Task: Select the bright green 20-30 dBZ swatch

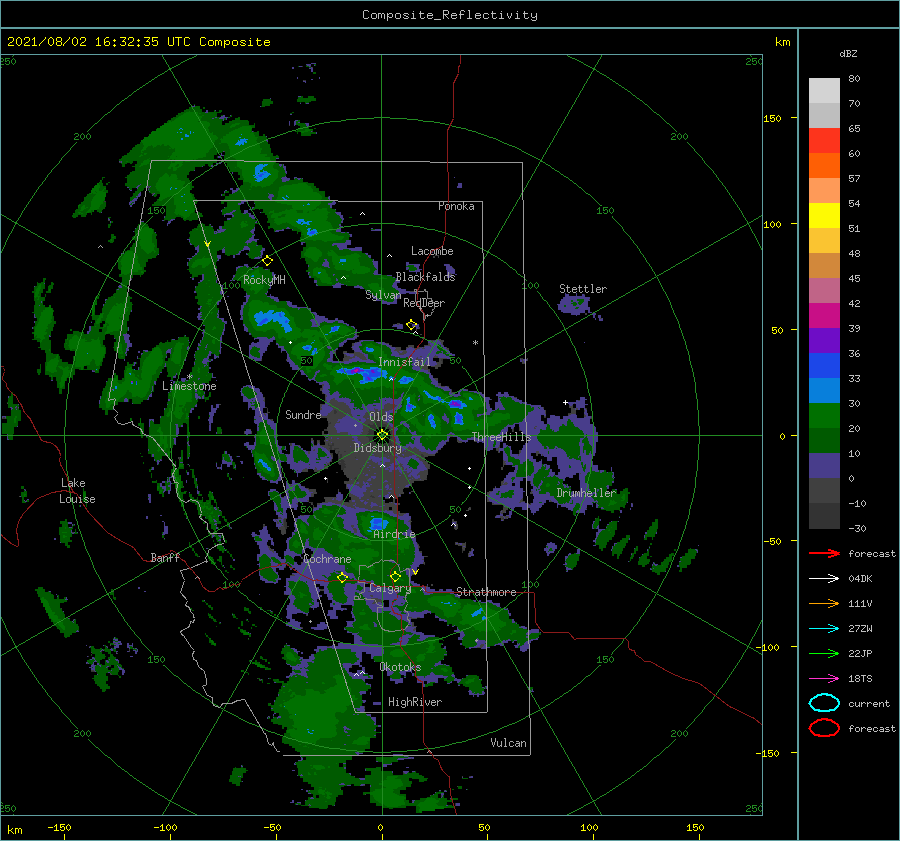Action: point(824,416)
